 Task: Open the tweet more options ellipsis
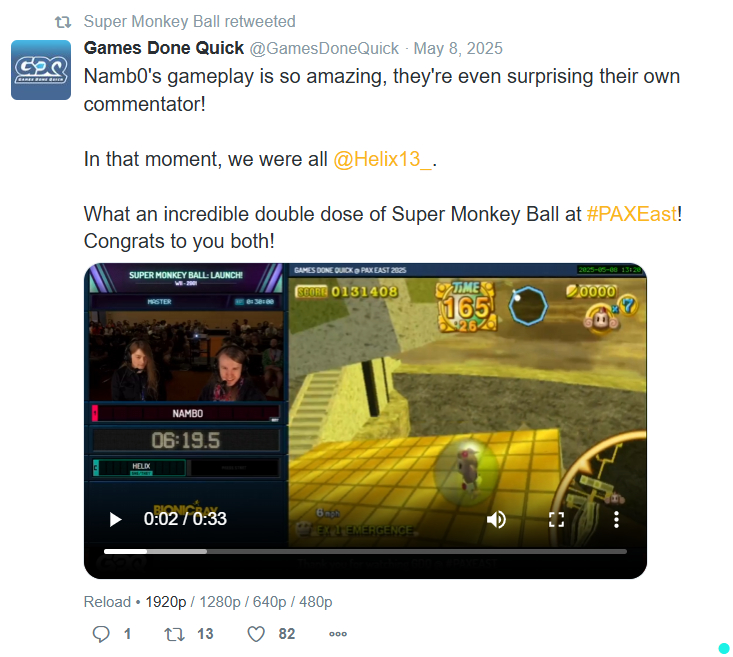tap(338, 634)
